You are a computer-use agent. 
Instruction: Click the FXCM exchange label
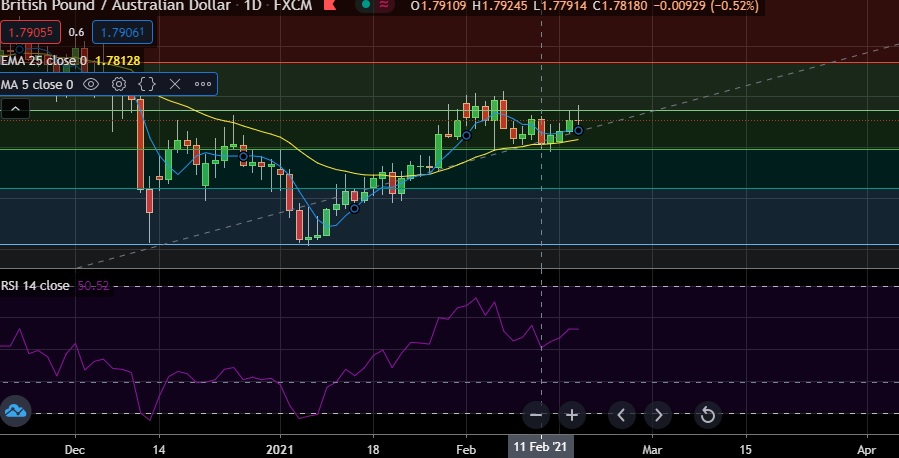click(293, 6)
